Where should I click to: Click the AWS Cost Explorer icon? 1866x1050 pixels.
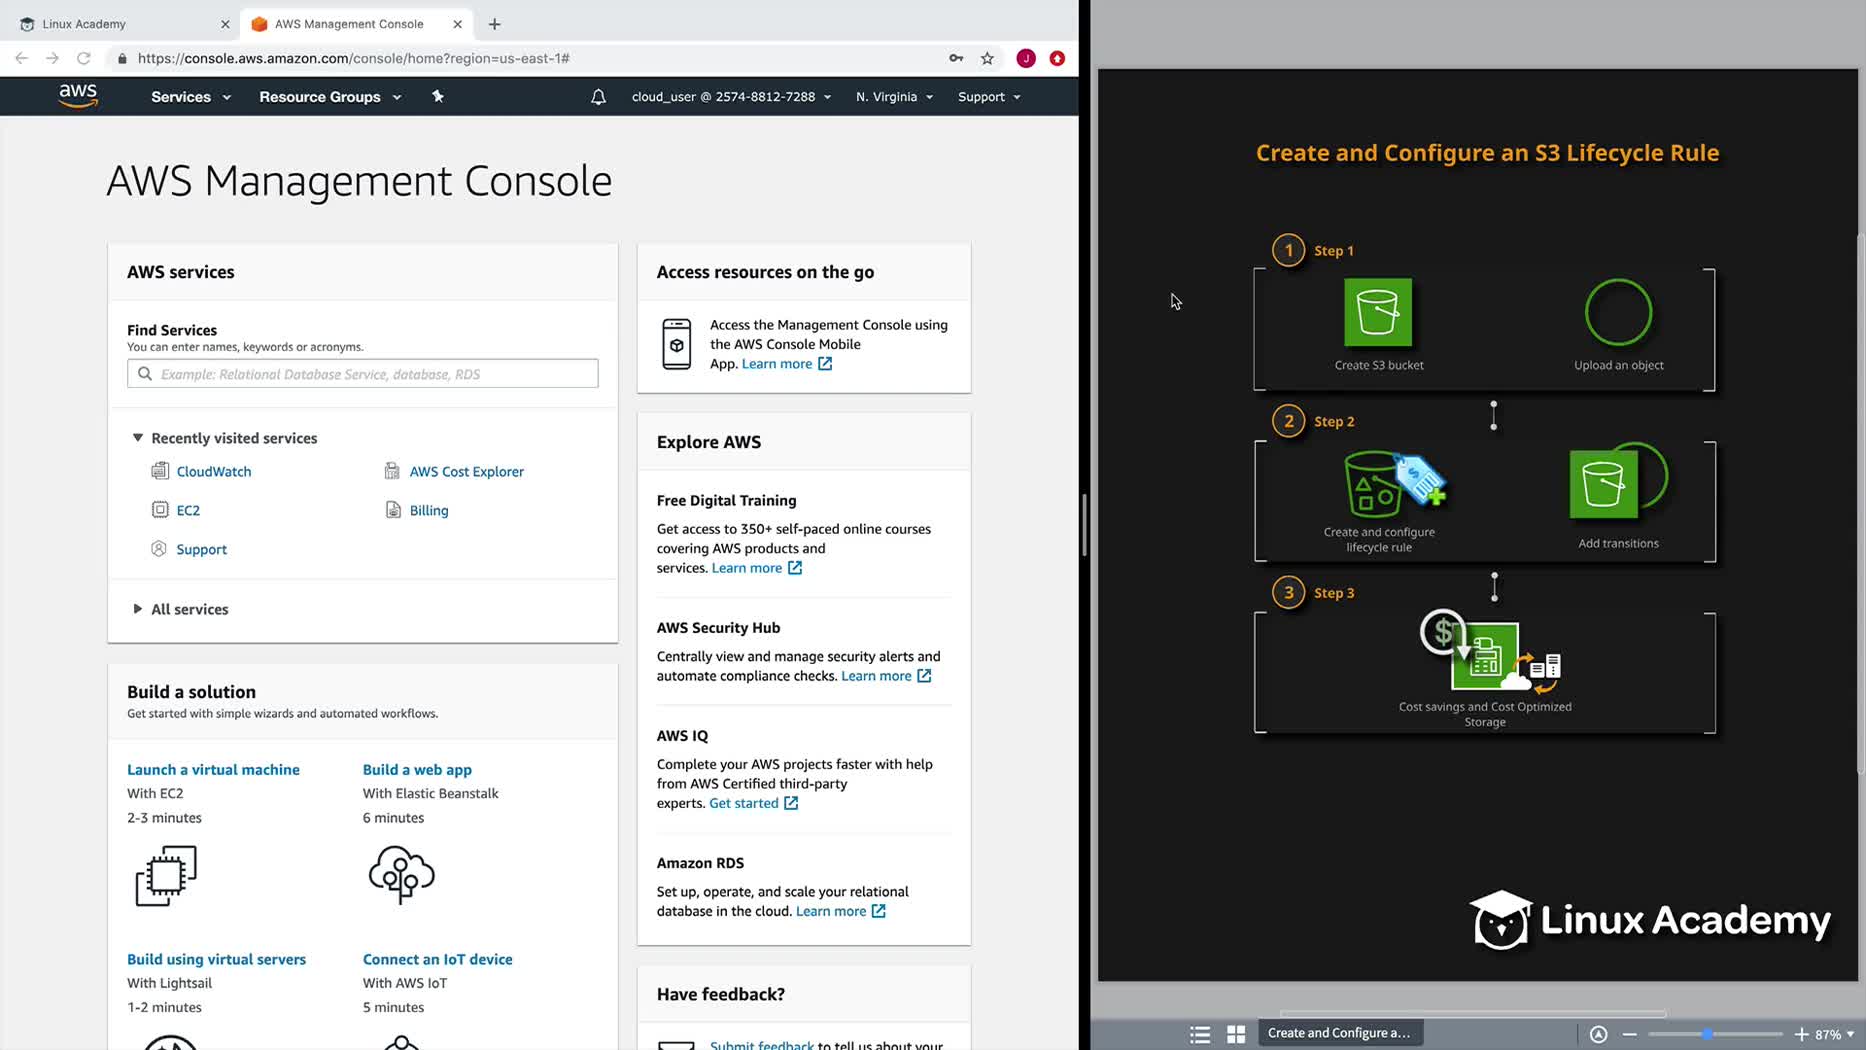tap(392, 471)
